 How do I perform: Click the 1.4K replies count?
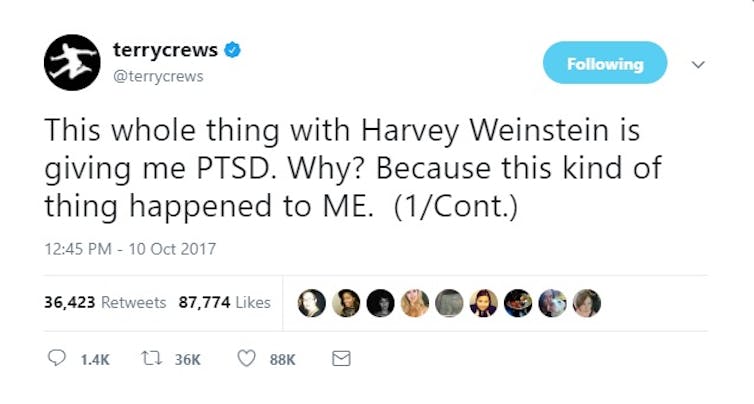95,360
